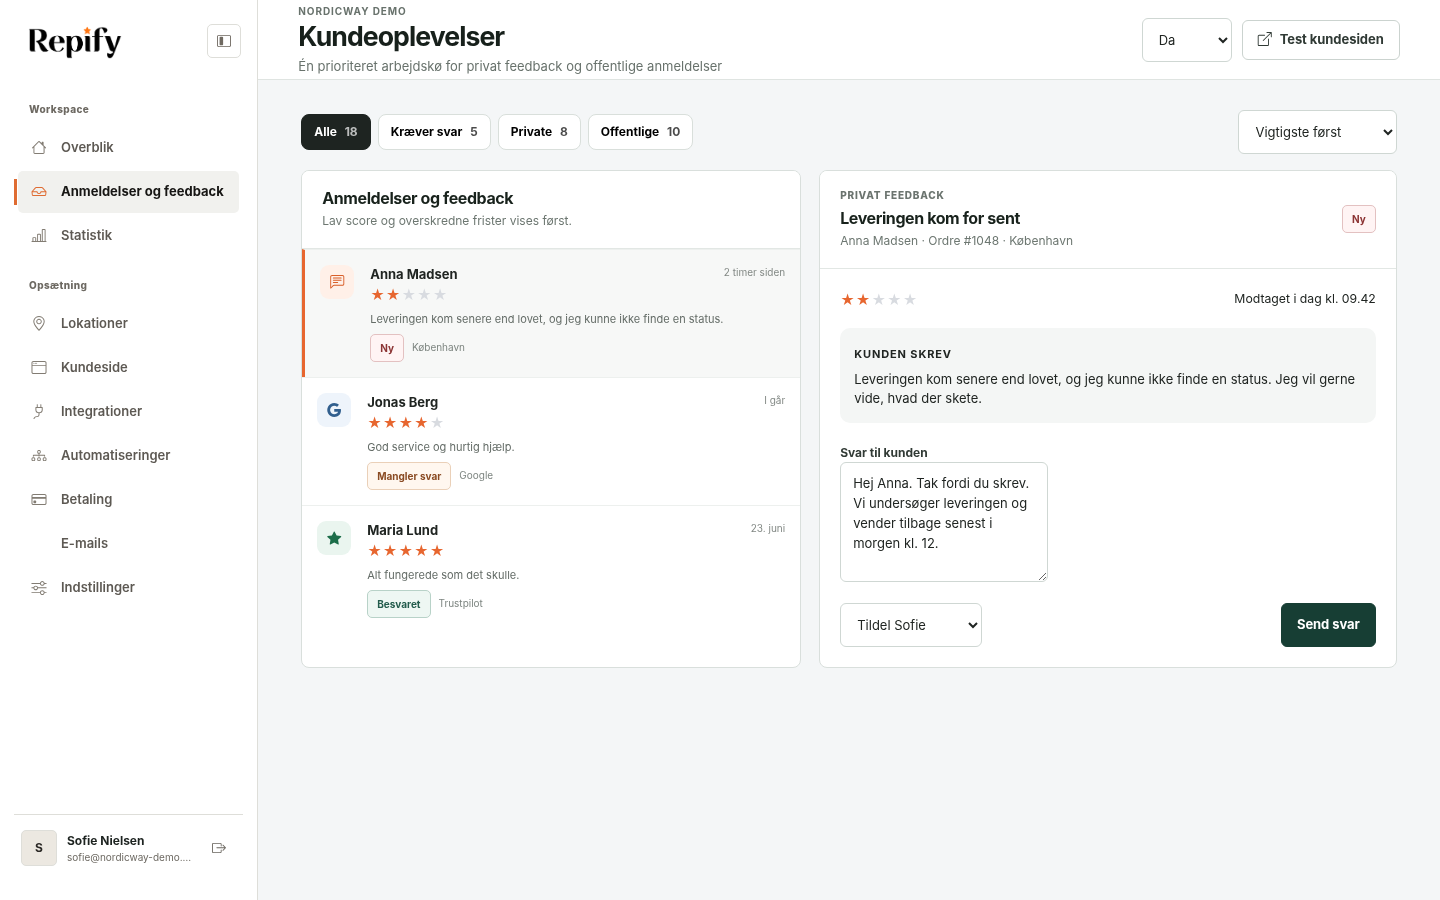Viewport: 1440px width, 900px height.
Task: Click the Lokationer pin icon
Action: (39, 323)
